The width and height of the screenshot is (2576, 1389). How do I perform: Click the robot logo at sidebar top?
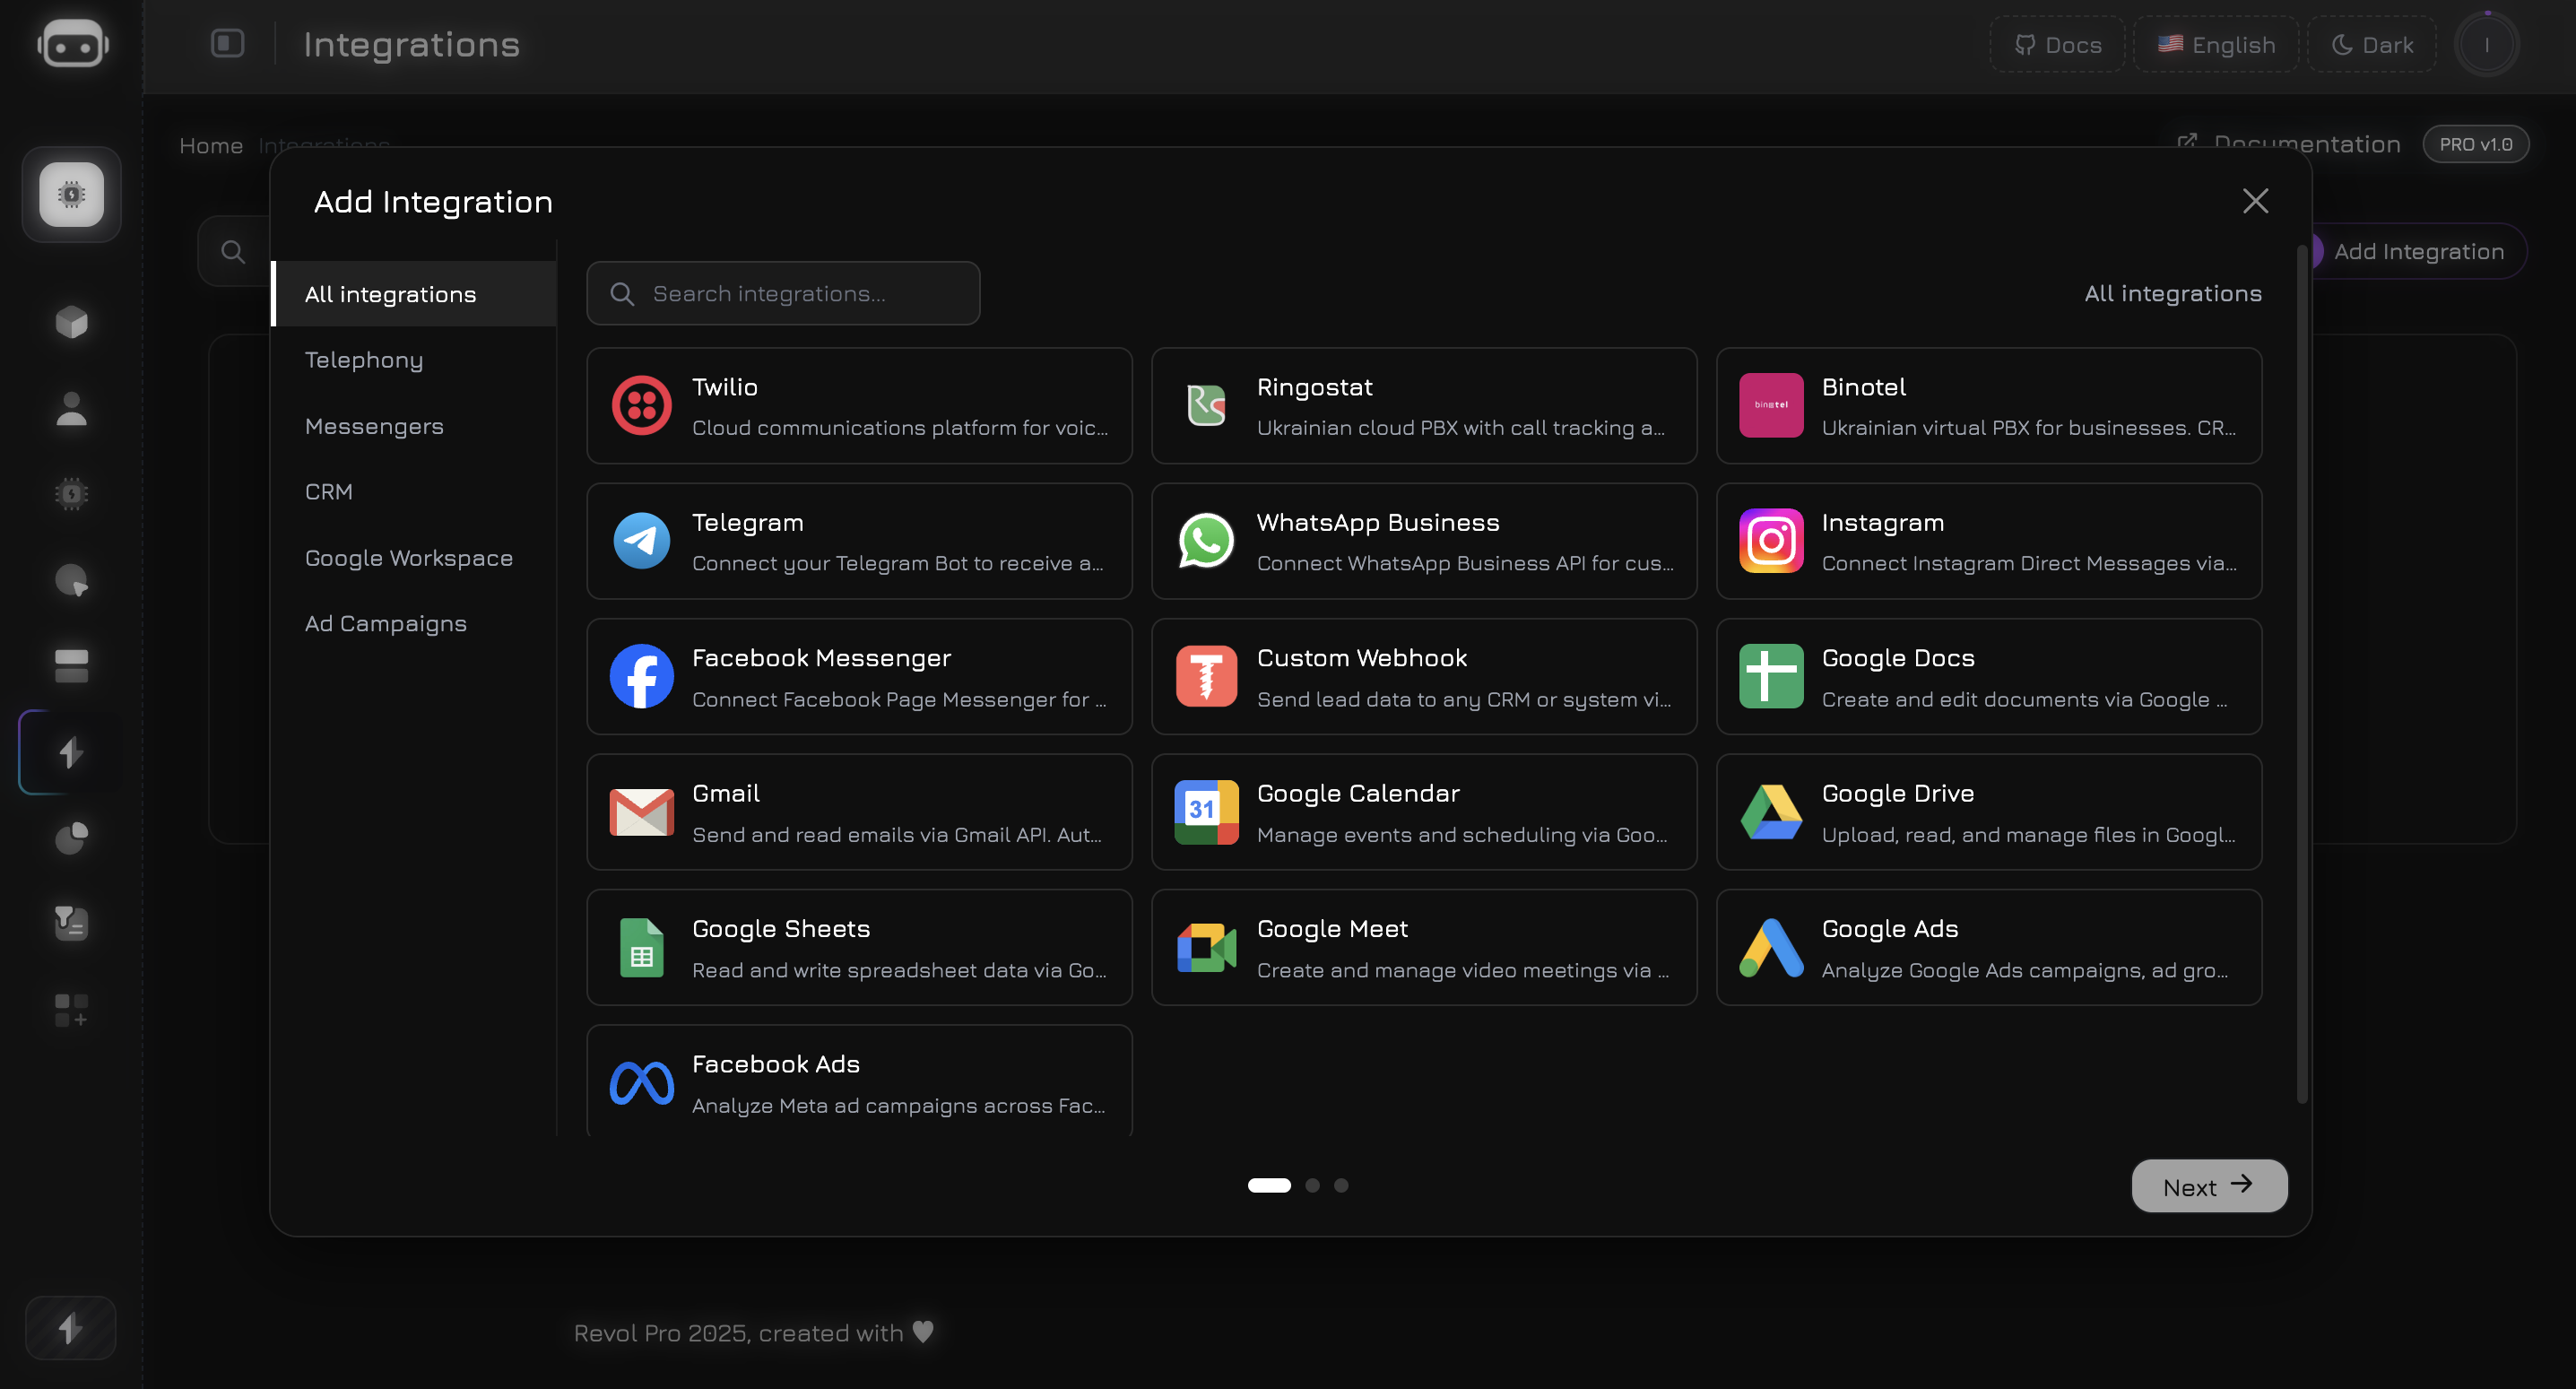(70, 43)
